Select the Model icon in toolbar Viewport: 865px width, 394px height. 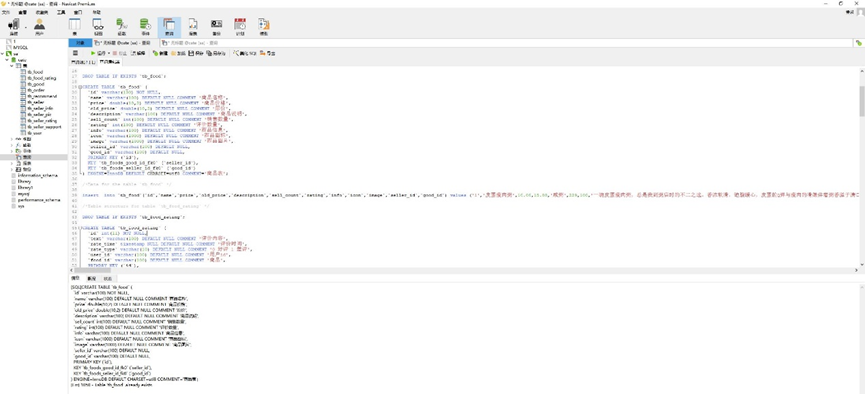pyautogui.click(x=264, y=26)
